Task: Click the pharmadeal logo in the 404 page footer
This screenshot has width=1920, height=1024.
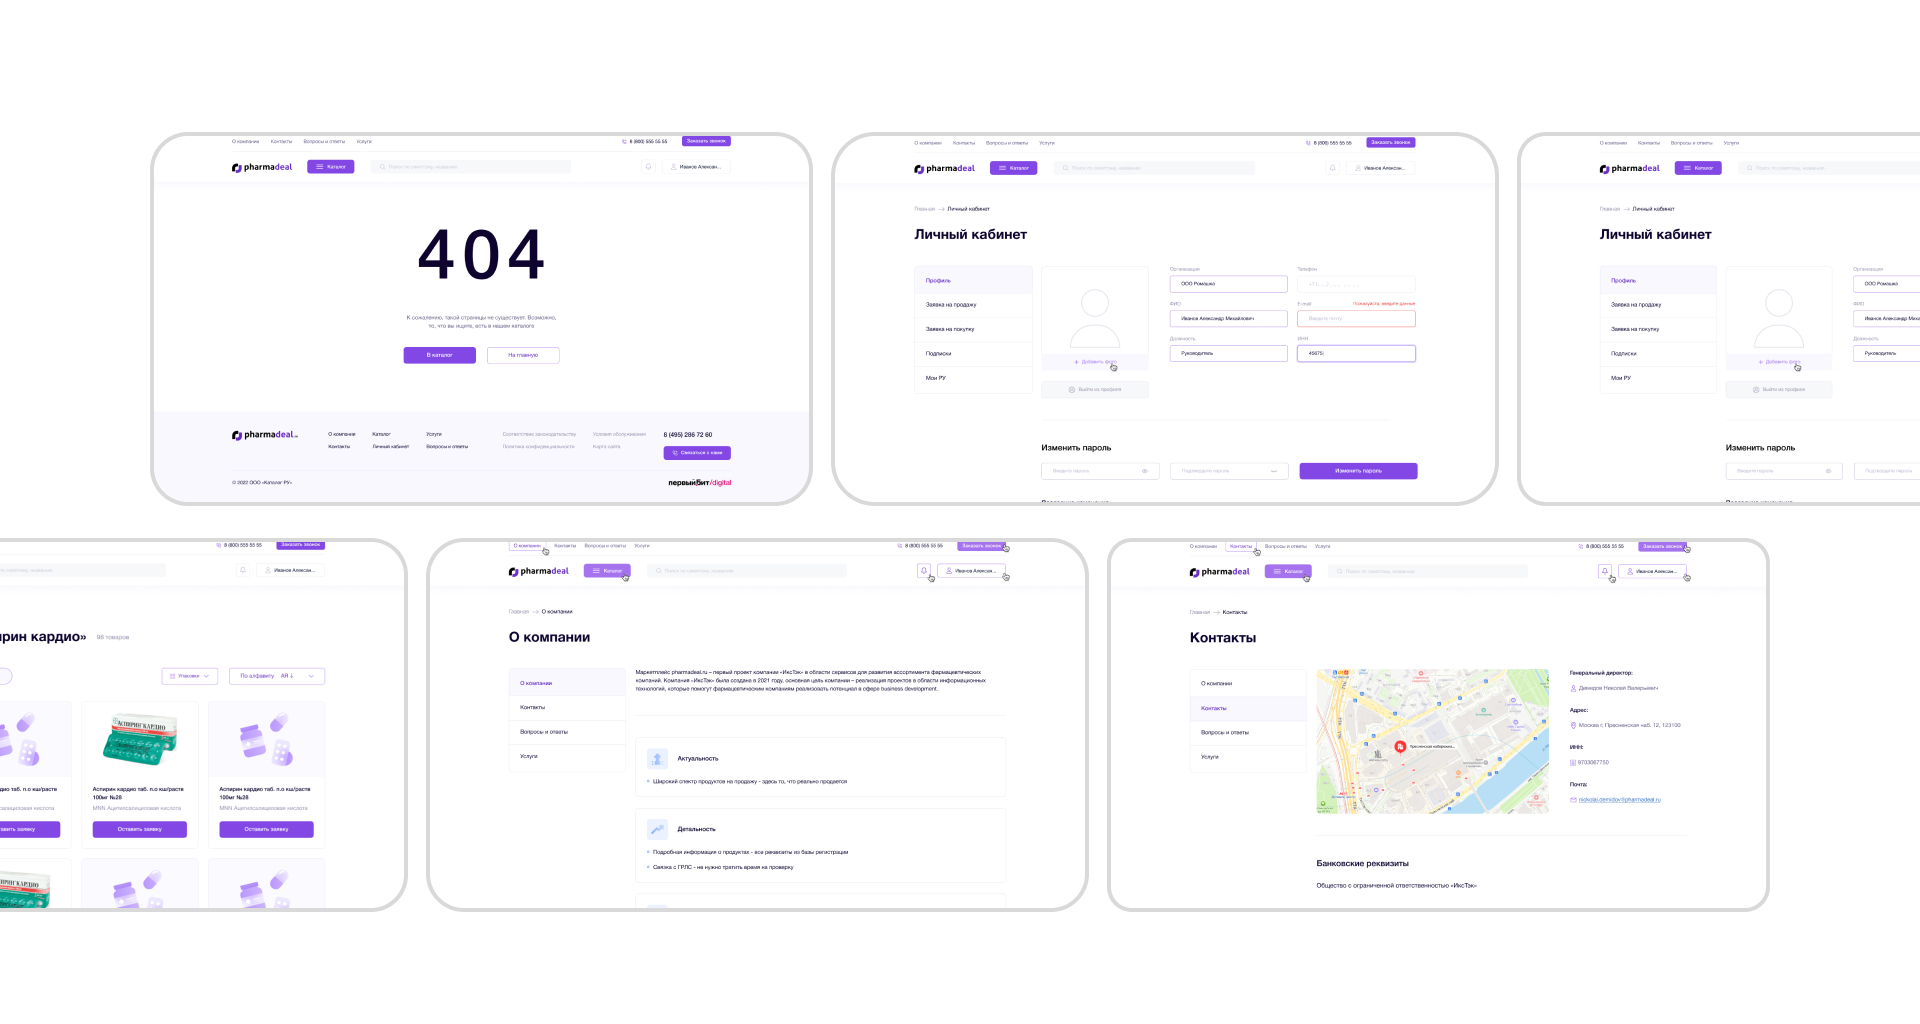Action: (x=265, y=435)
